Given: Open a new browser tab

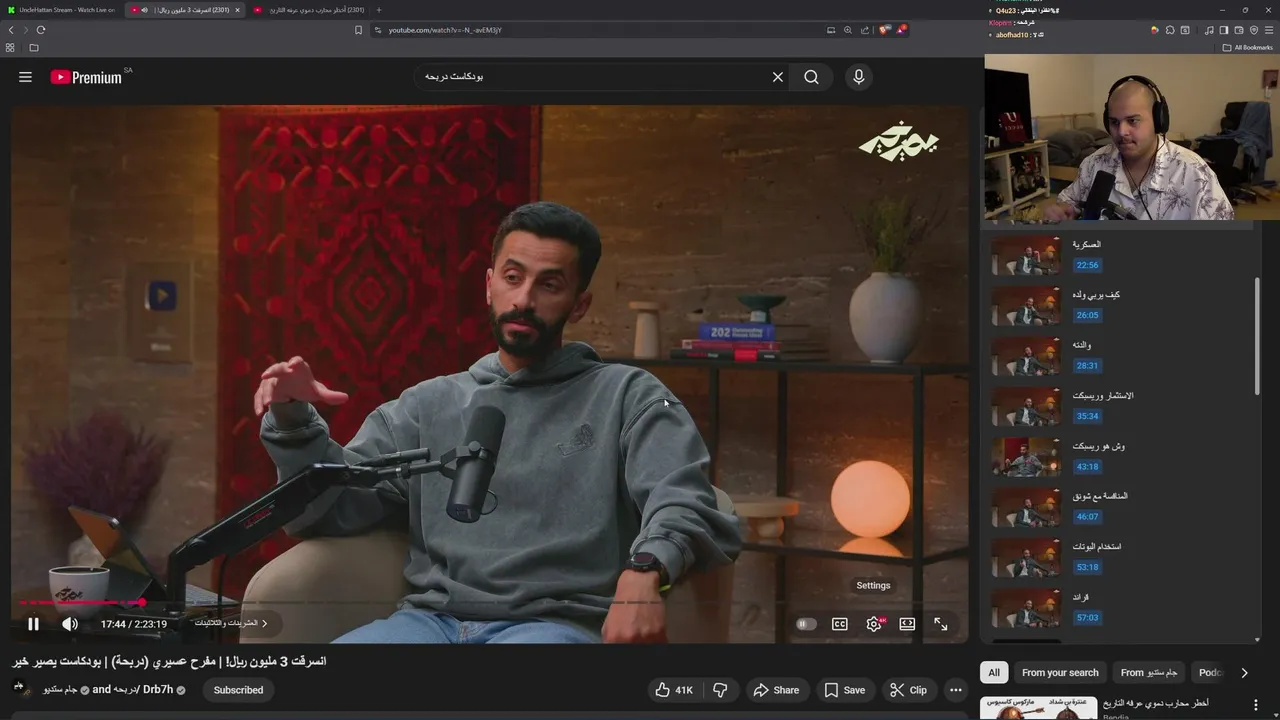Looking at the screenshot, I should coord(378,10).
